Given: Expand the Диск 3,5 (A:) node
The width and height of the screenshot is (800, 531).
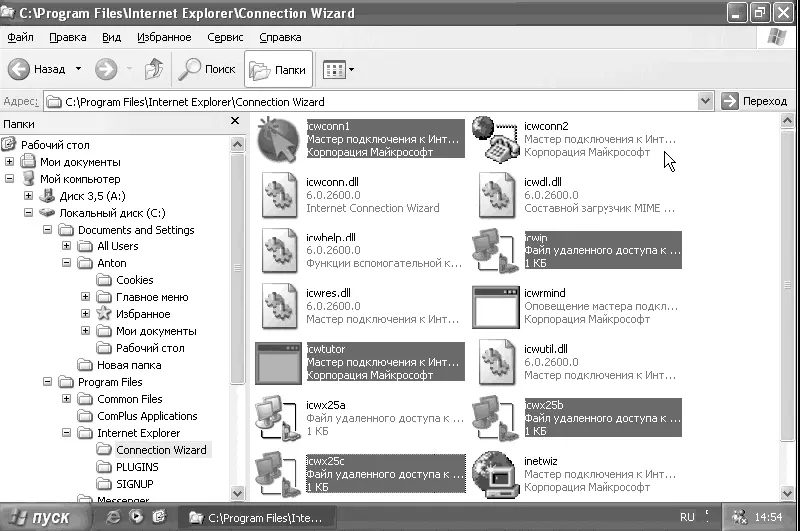Looking at the screenshot, I should [x=29, y=195].
